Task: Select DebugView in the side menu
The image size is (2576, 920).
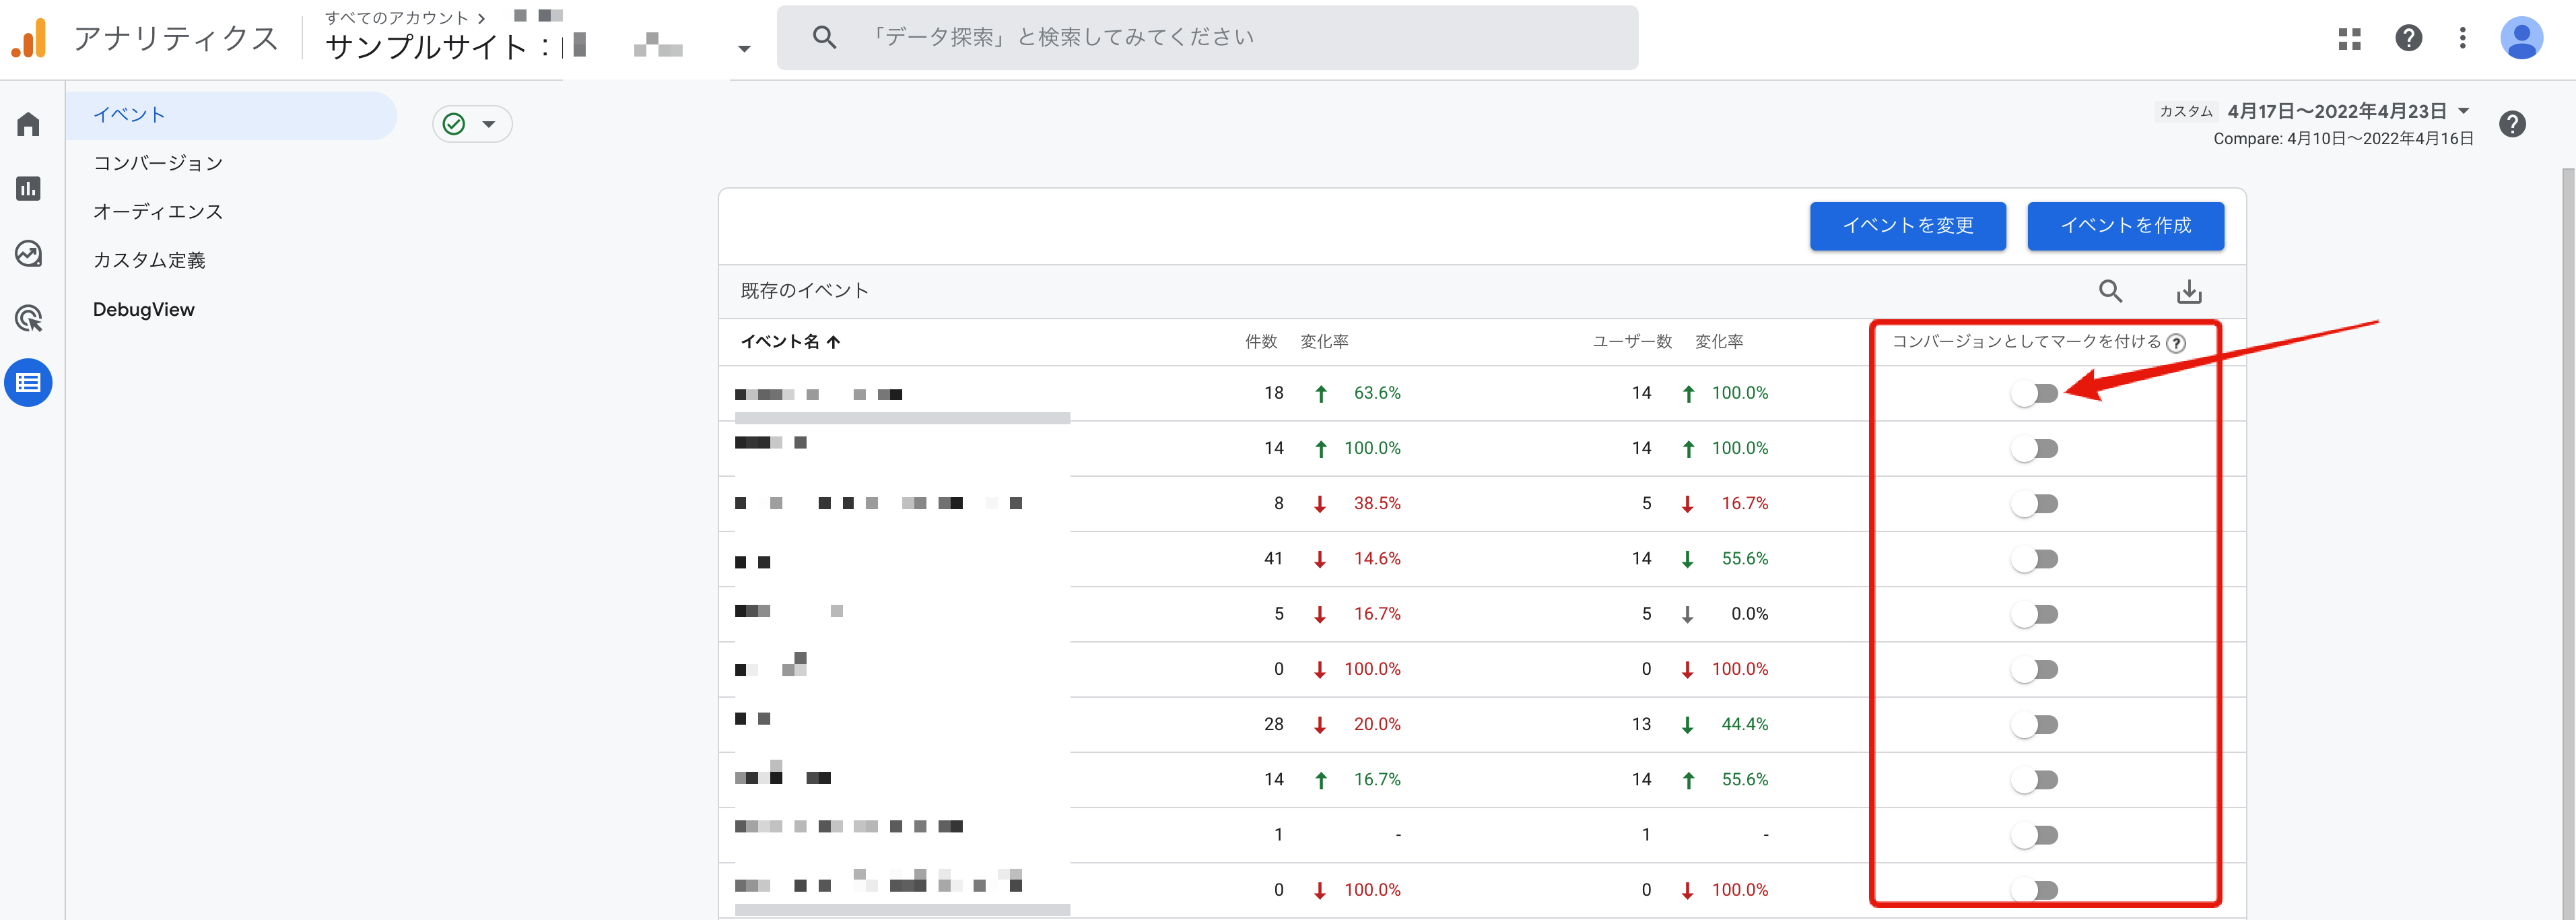Action: (x=144, y=309)
